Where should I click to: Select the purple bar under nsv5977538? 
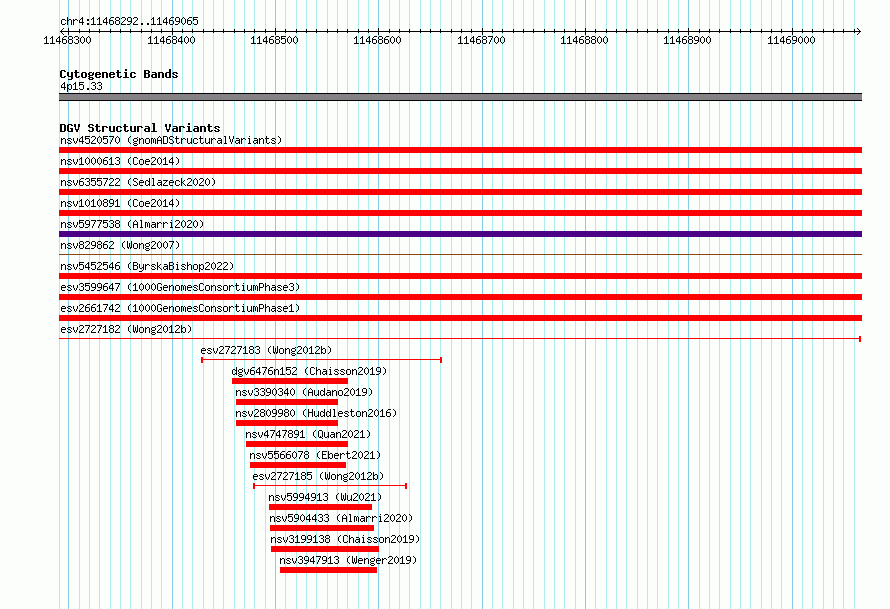[460, 234]
